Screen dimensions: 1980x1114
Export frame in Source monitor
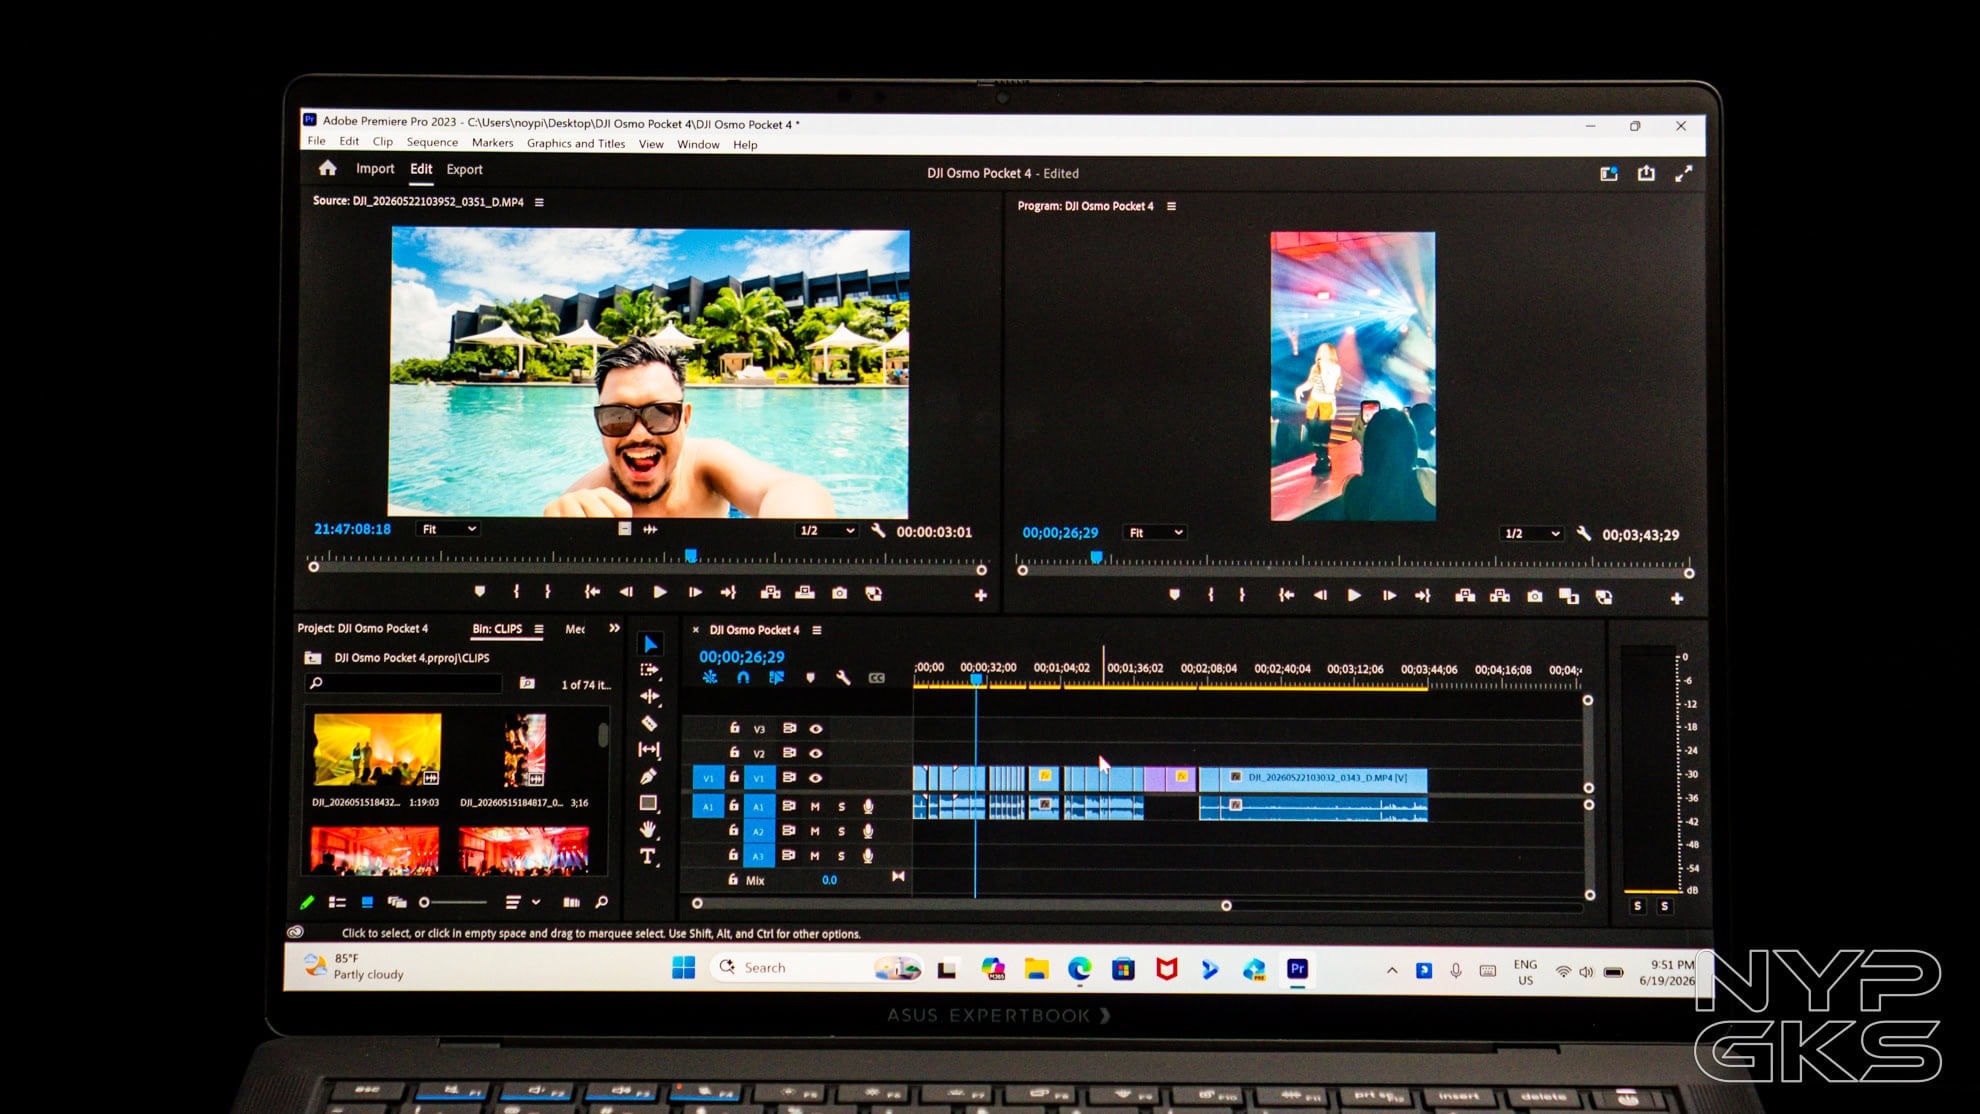(x=840, y=593)
